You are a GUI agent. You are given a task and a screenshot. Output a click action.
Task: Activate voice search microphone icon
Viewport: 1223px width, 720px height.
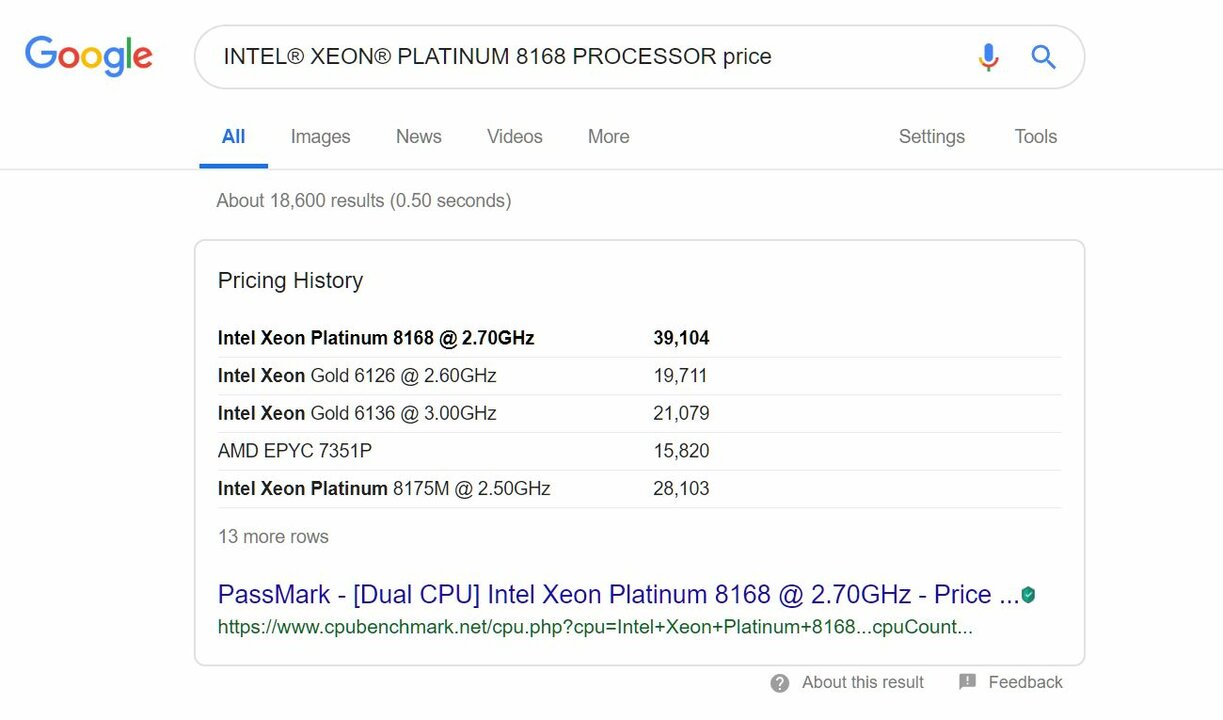(988, 57)
